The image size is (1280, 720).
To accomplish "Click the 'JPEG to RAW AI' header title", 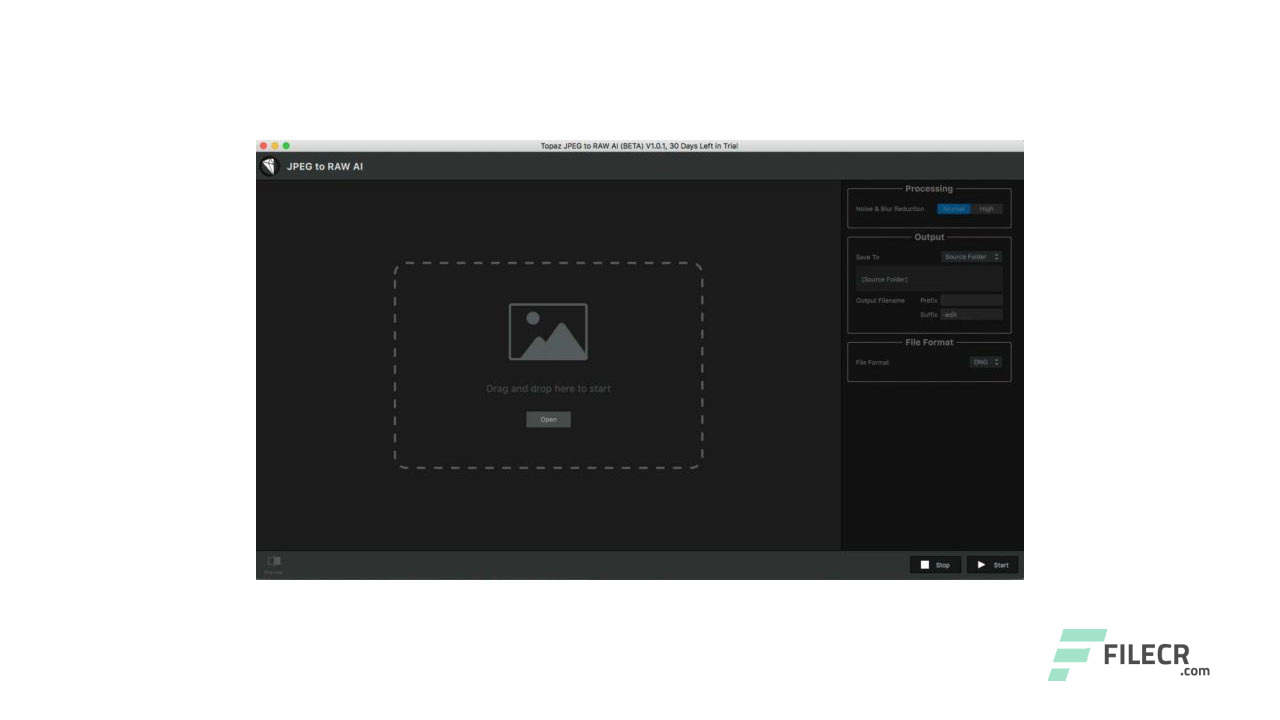I will tap(325, 166).
